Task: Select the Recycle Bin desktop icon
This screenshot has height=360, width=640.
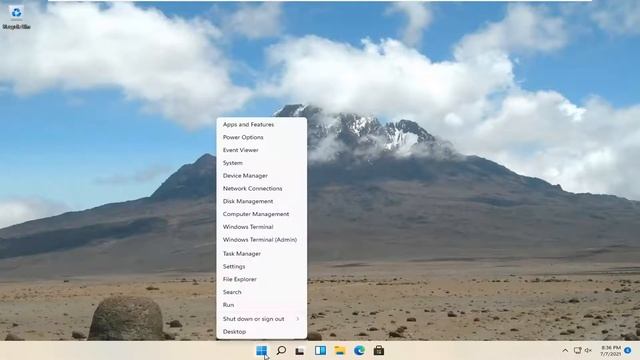Action: (16, 18)
